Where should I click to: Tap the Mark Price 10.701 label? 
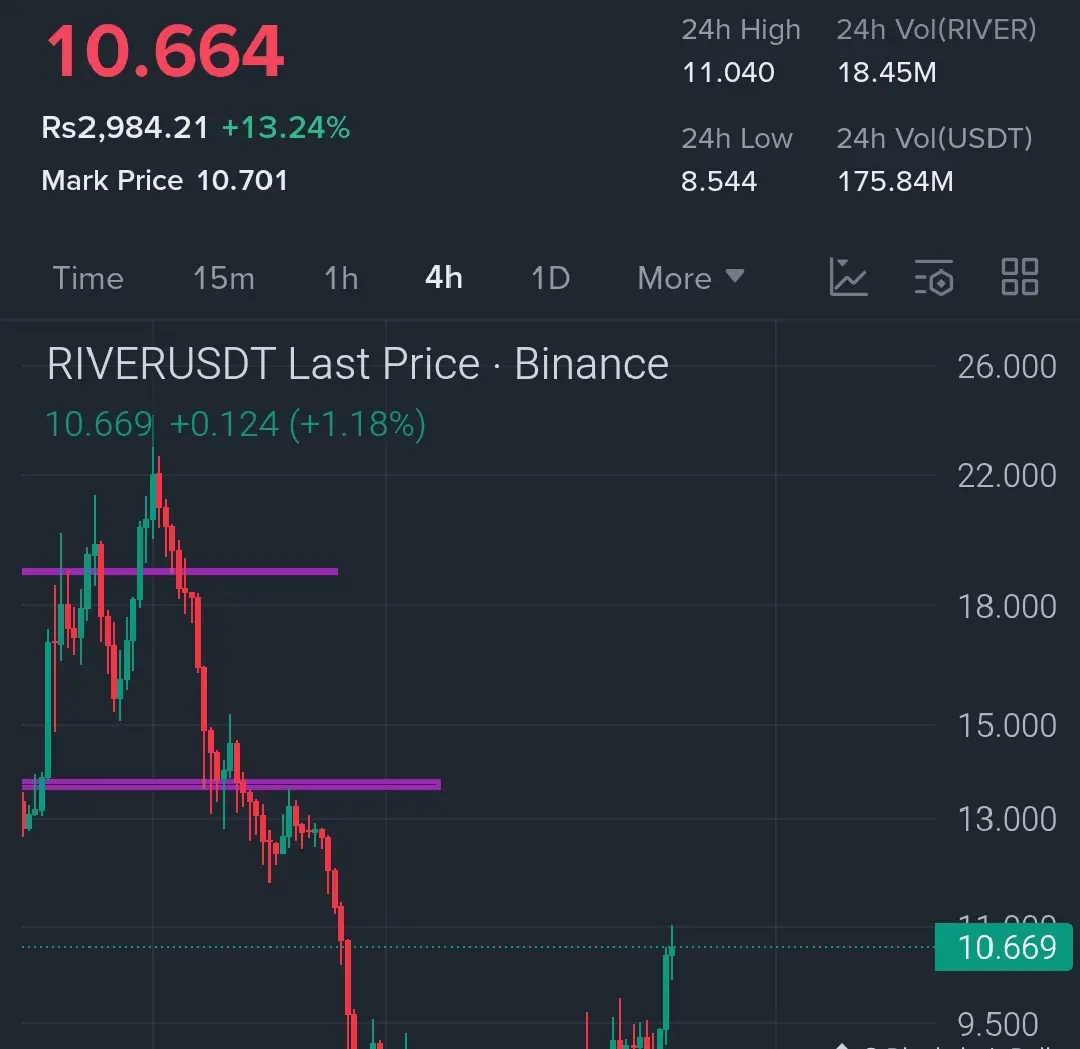[x=164, y=180]
